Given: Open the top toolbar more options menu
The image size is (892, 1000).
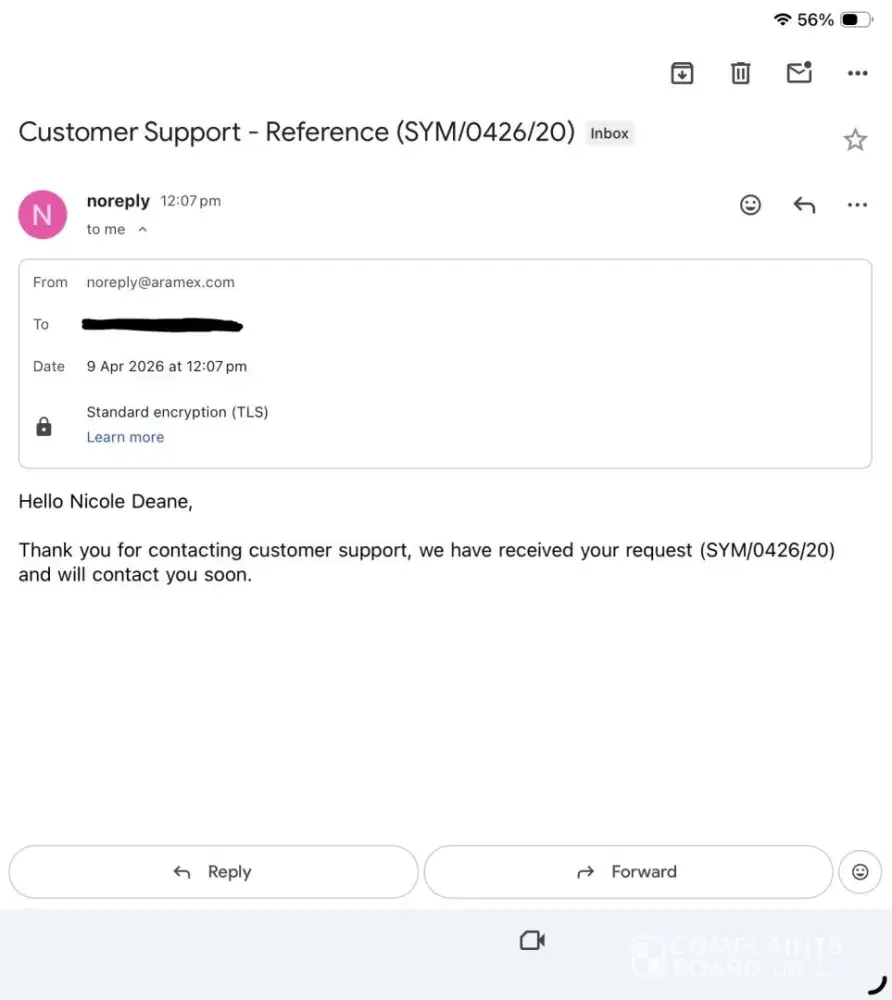Looking at the screenshot, I should [x=857, y=73].
